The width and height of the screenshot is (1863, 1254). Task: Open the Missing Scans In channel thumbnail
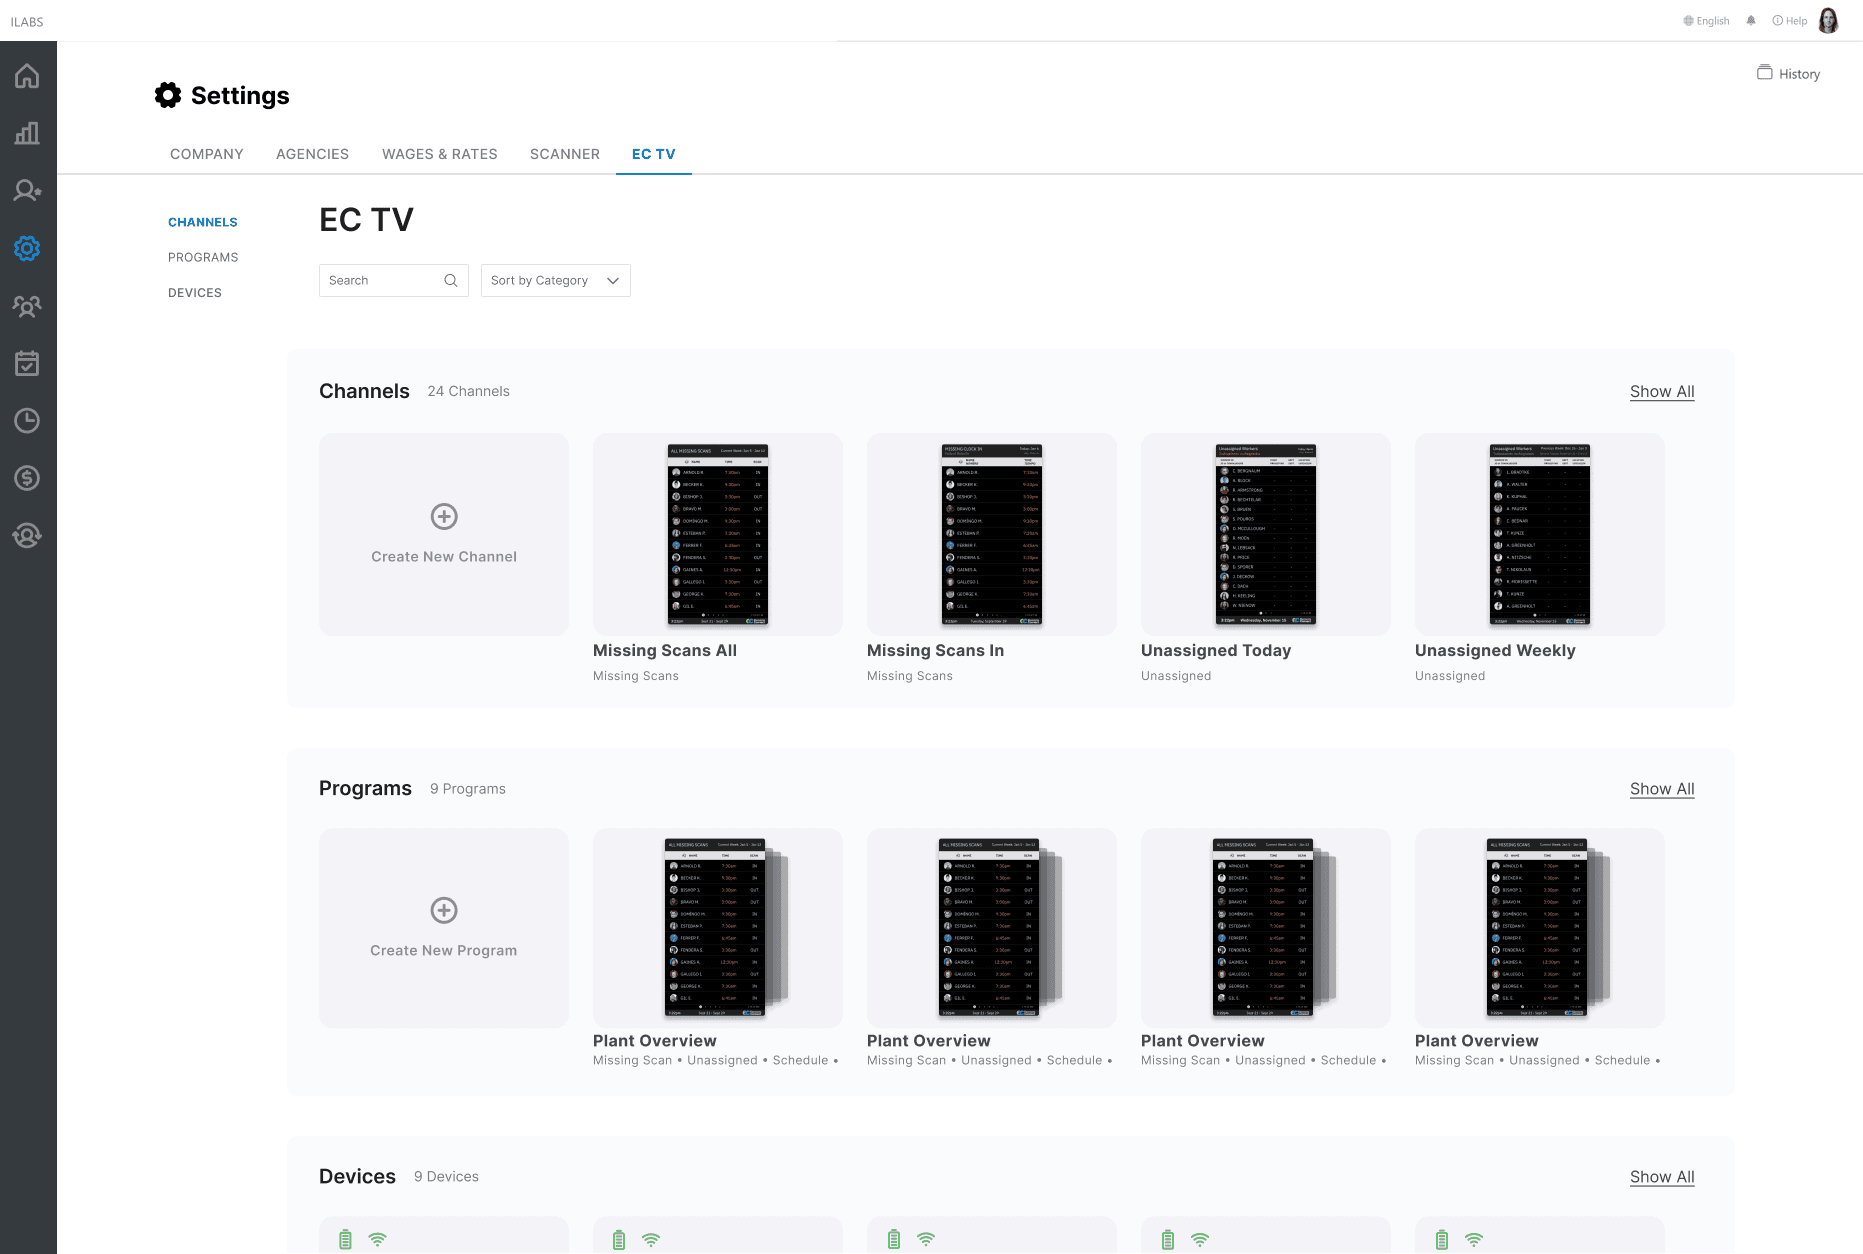click(992, 534)
